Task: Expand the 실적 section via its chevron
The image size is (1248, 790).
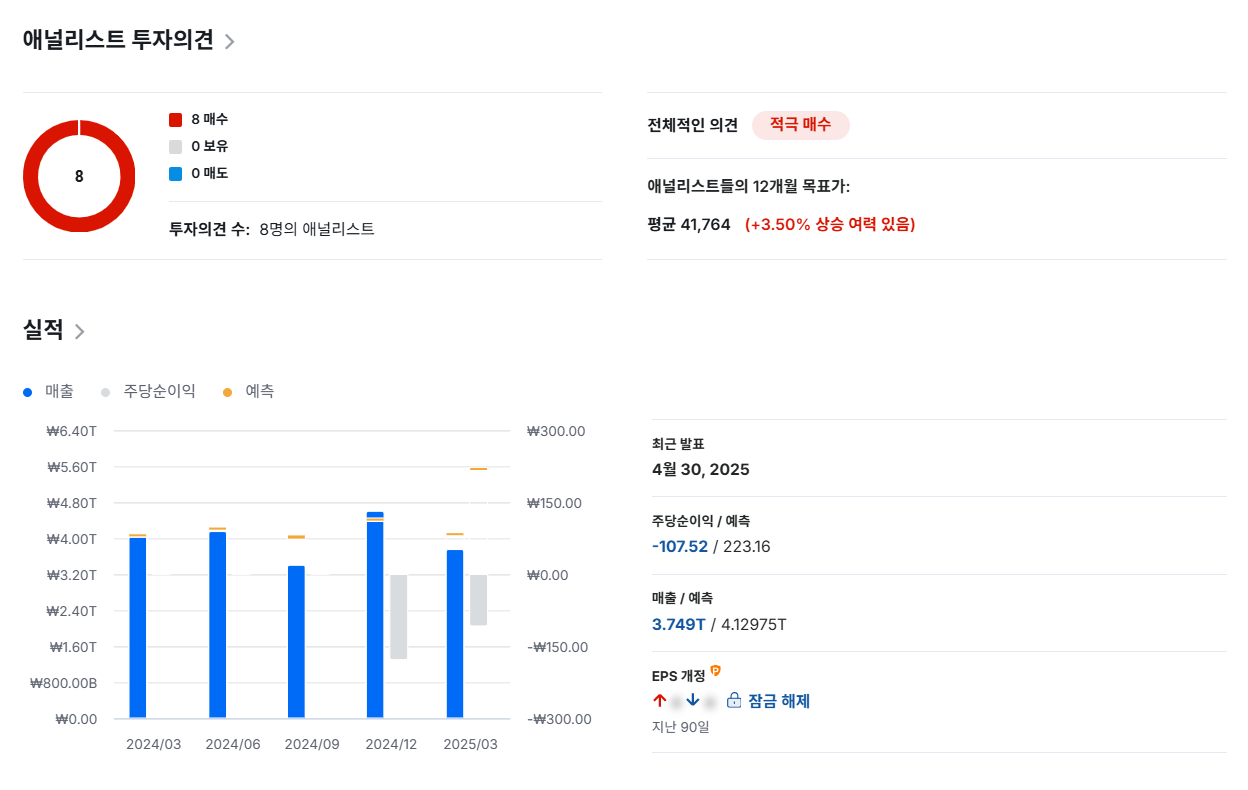Action: pyautogui.click(x=78, y=331)
